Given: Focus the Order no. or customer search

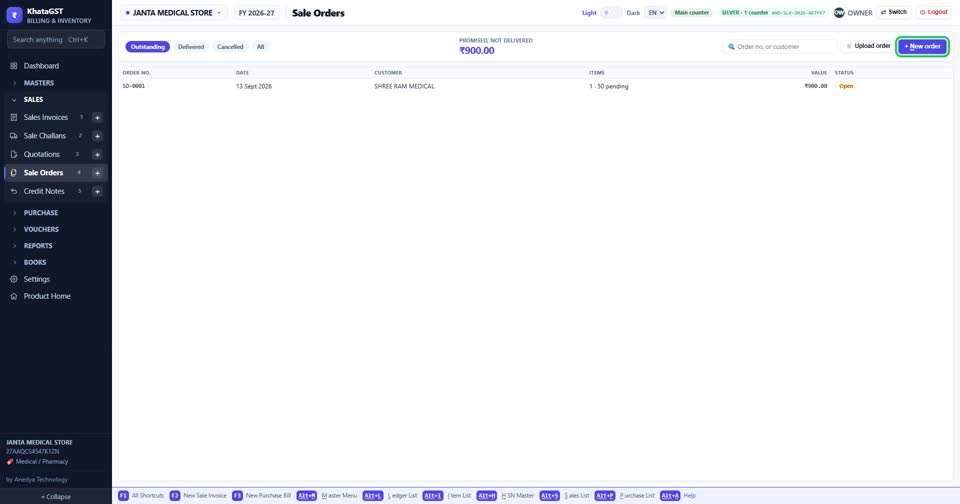Looking at the screenshot, I should [780, 47].
